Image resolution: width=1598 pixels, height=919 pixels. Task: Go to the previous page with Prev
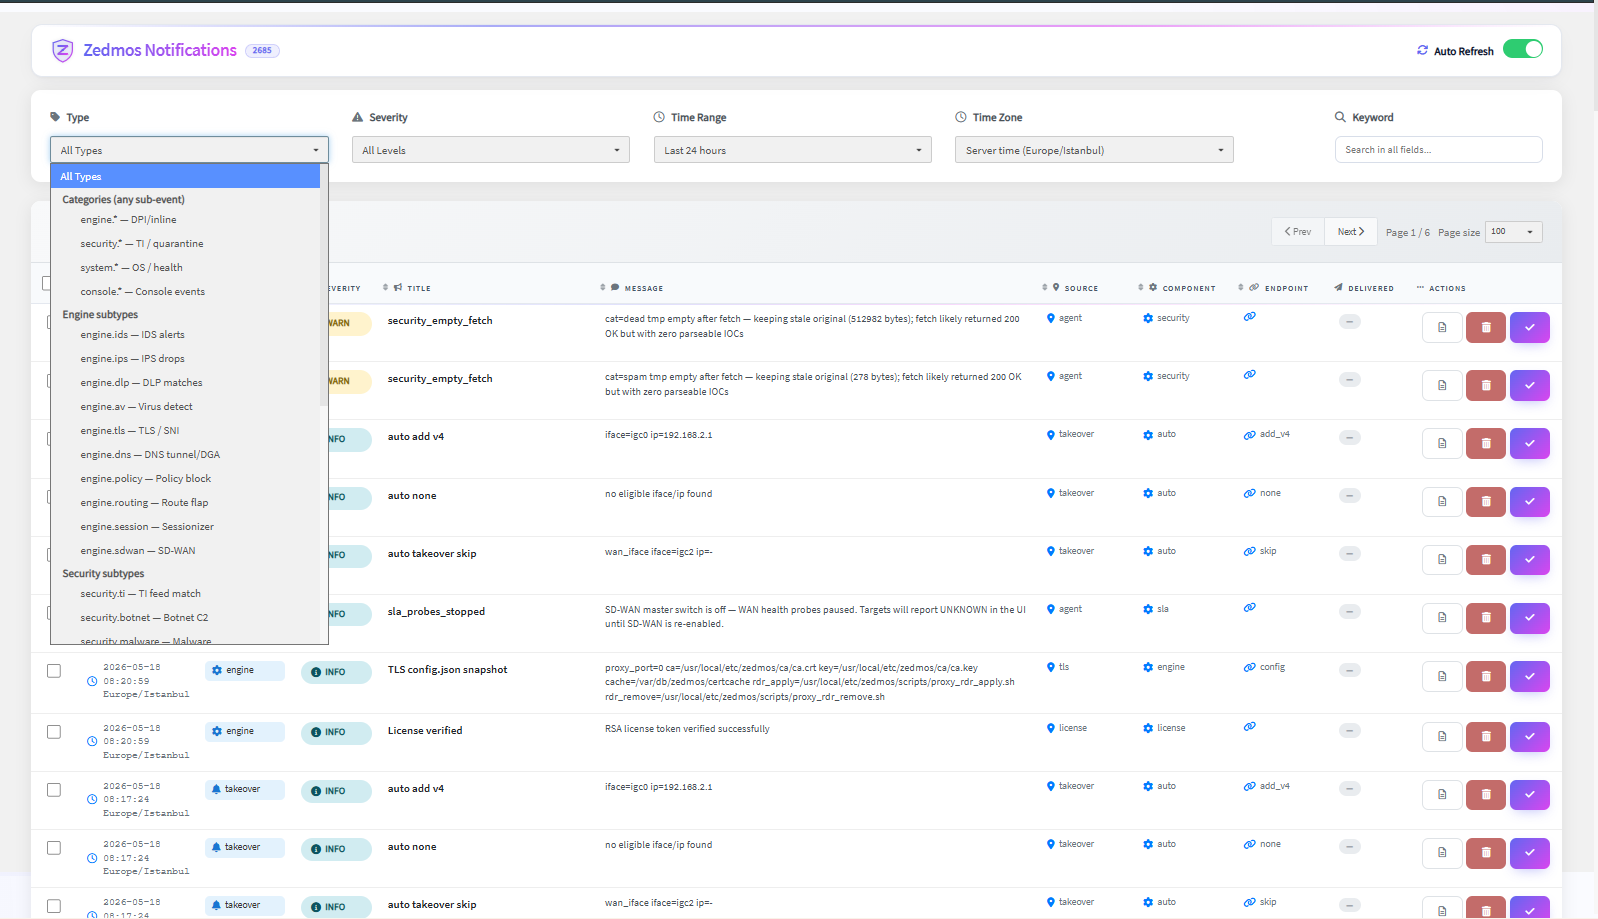pyautogui.click(x=1298, y=232)
